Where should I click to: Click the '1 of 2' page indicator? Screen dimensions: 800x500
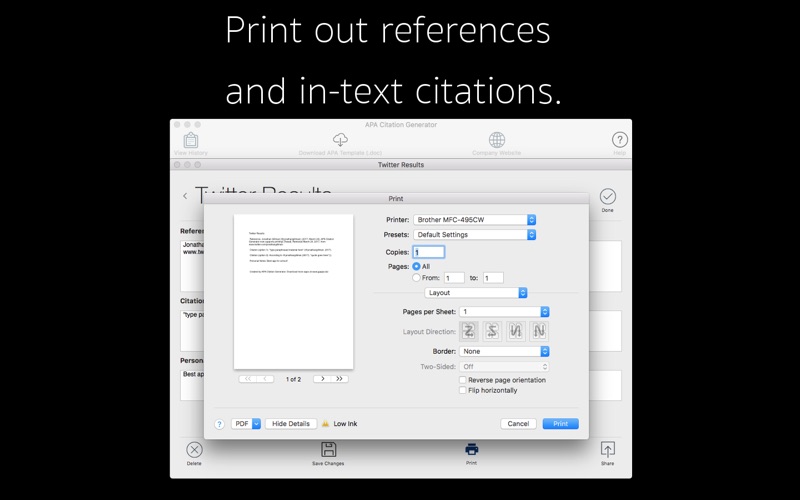point(293,380)
